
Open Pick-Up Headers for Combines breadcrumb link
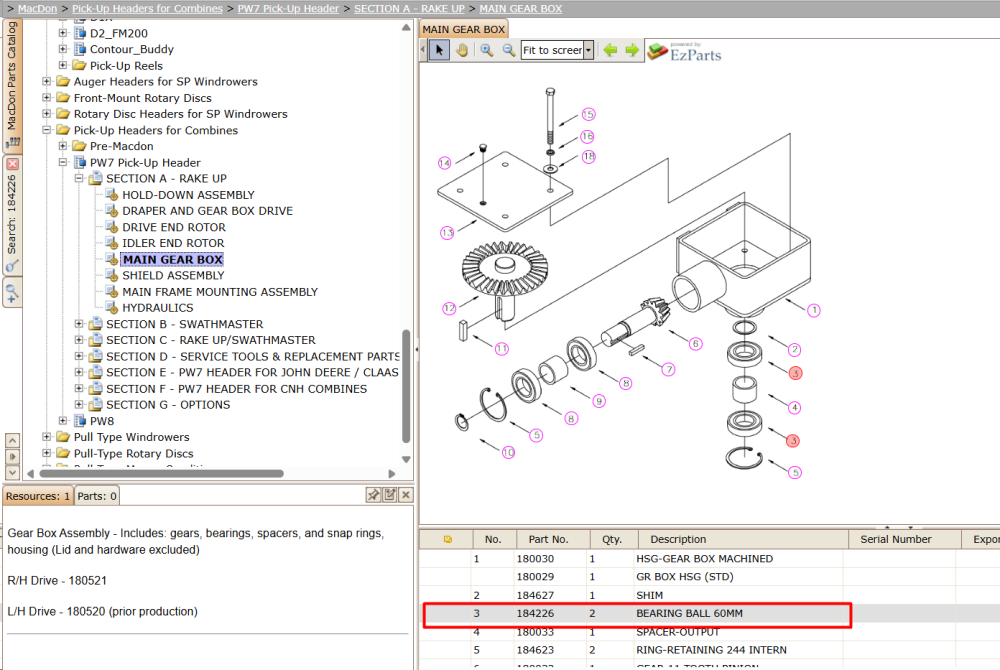click(147, 8)
